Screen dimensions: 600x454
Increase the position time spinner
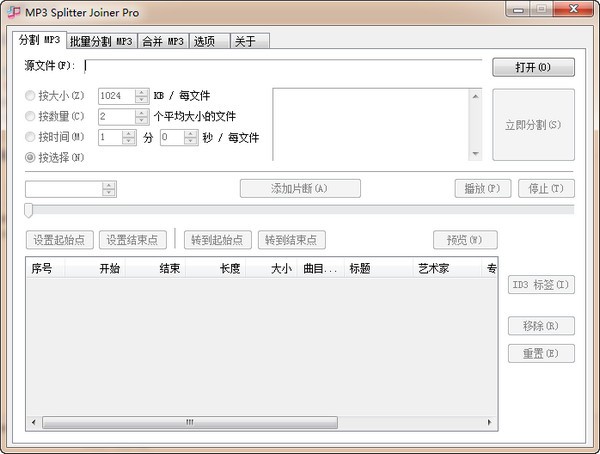(x=109, y=186)
